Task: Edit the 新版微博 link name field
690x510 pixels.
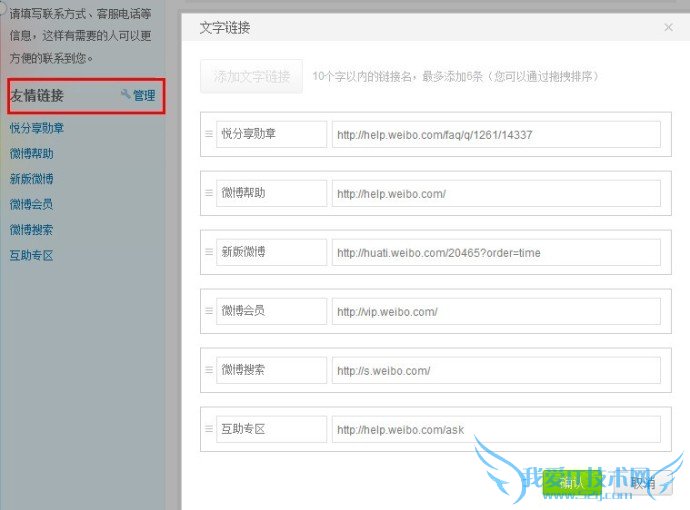Action: [272, 252]
